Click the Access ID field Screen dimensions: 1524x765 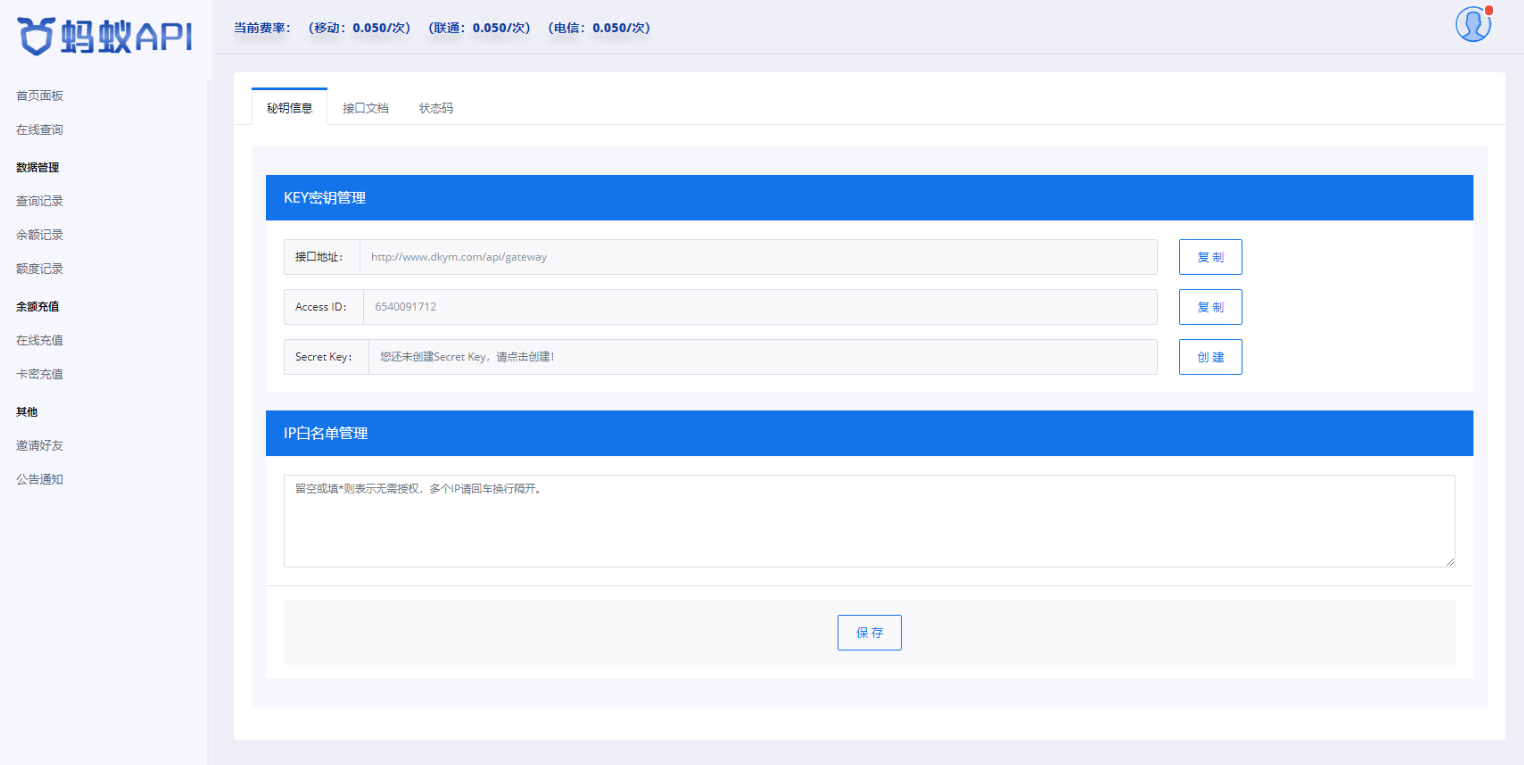pyautogui.click(x=760, y=307)
